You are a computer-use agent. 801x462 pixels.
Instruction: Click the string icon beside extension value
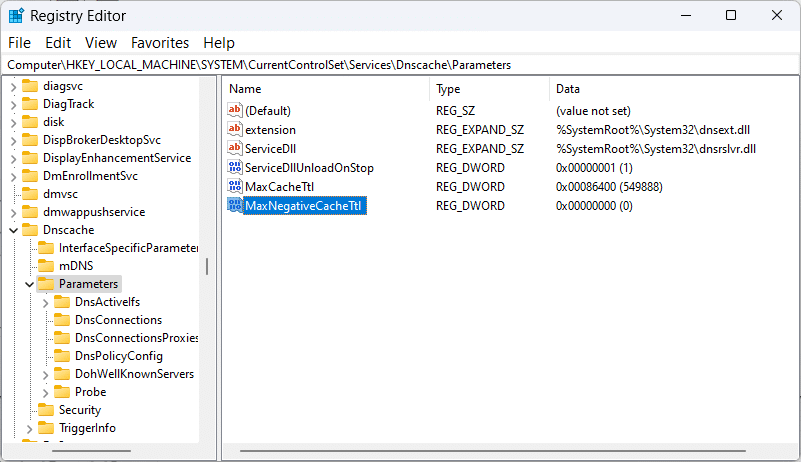(x=235, y=129)
